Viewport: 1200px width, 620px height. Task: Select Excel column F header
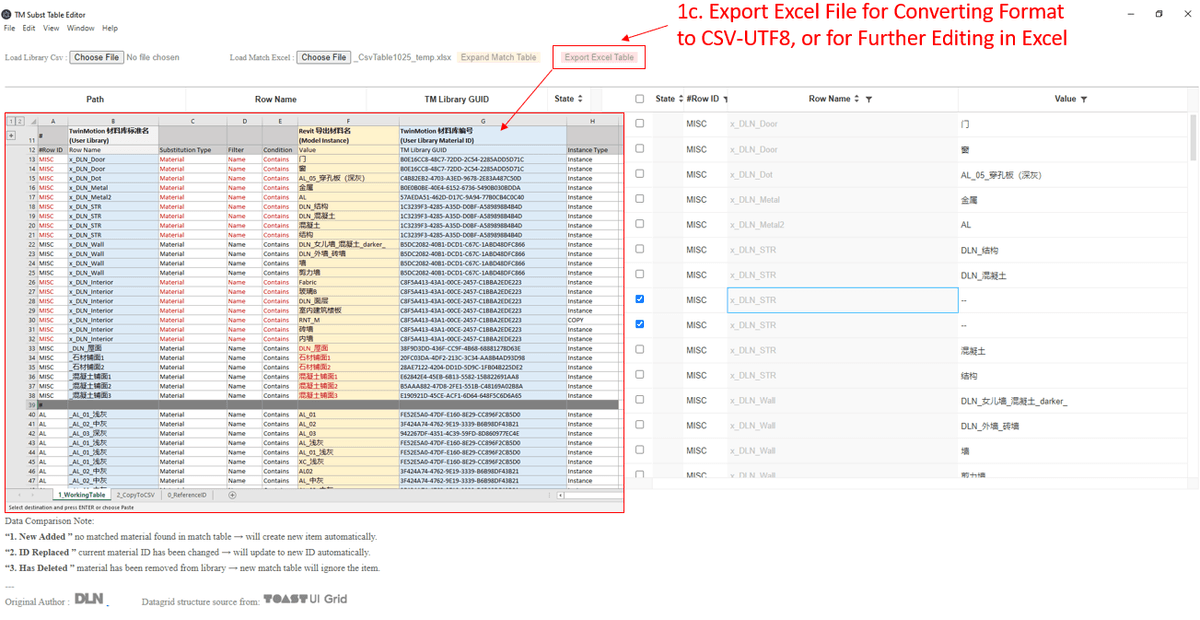pos(348,121)
